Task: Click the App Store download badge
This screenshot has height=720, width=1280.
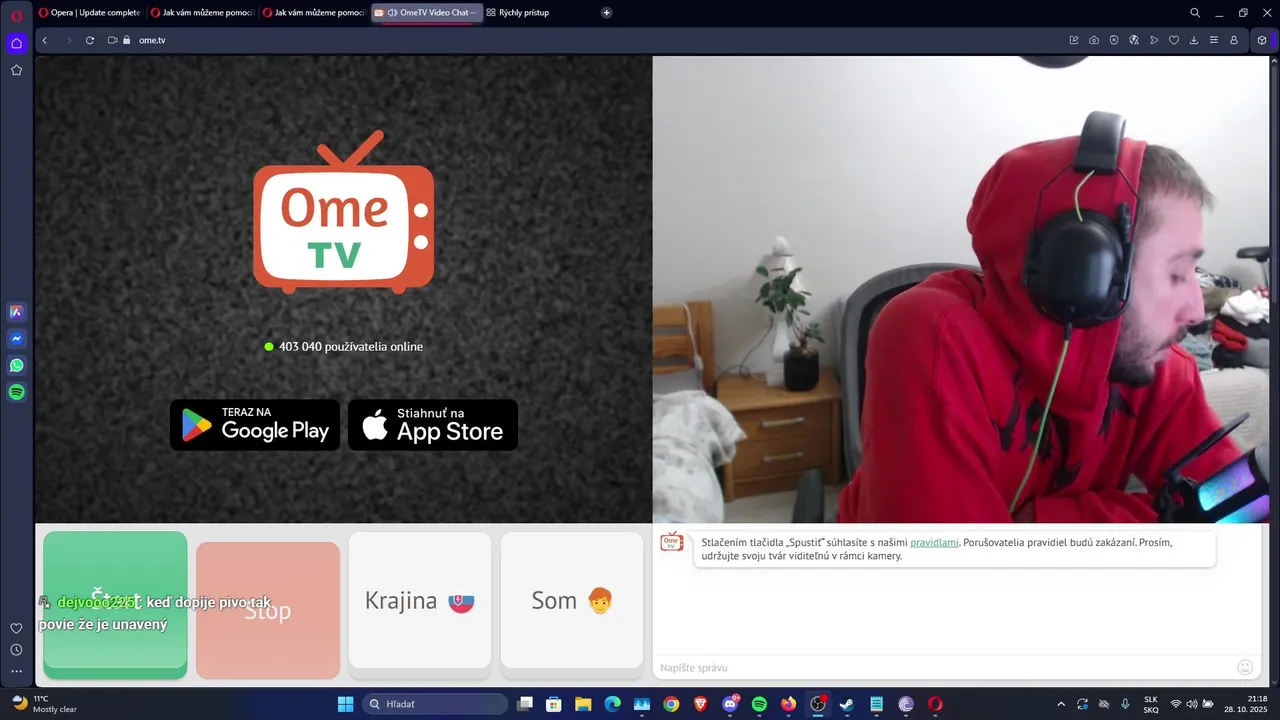Action: point(433,425)
